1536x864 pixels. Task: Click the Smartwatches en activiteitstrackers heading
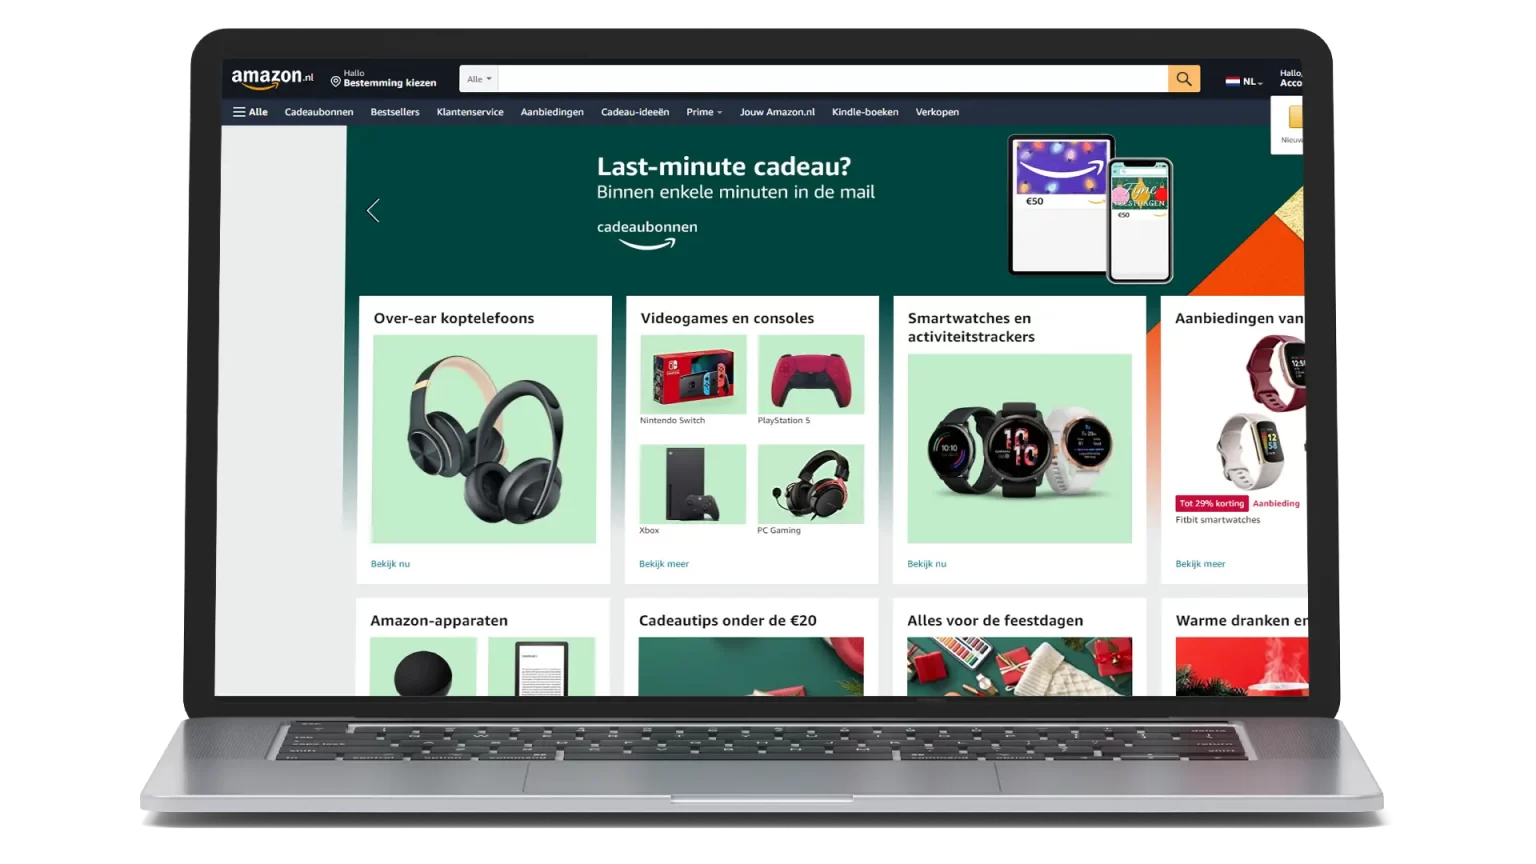point(971,327)
